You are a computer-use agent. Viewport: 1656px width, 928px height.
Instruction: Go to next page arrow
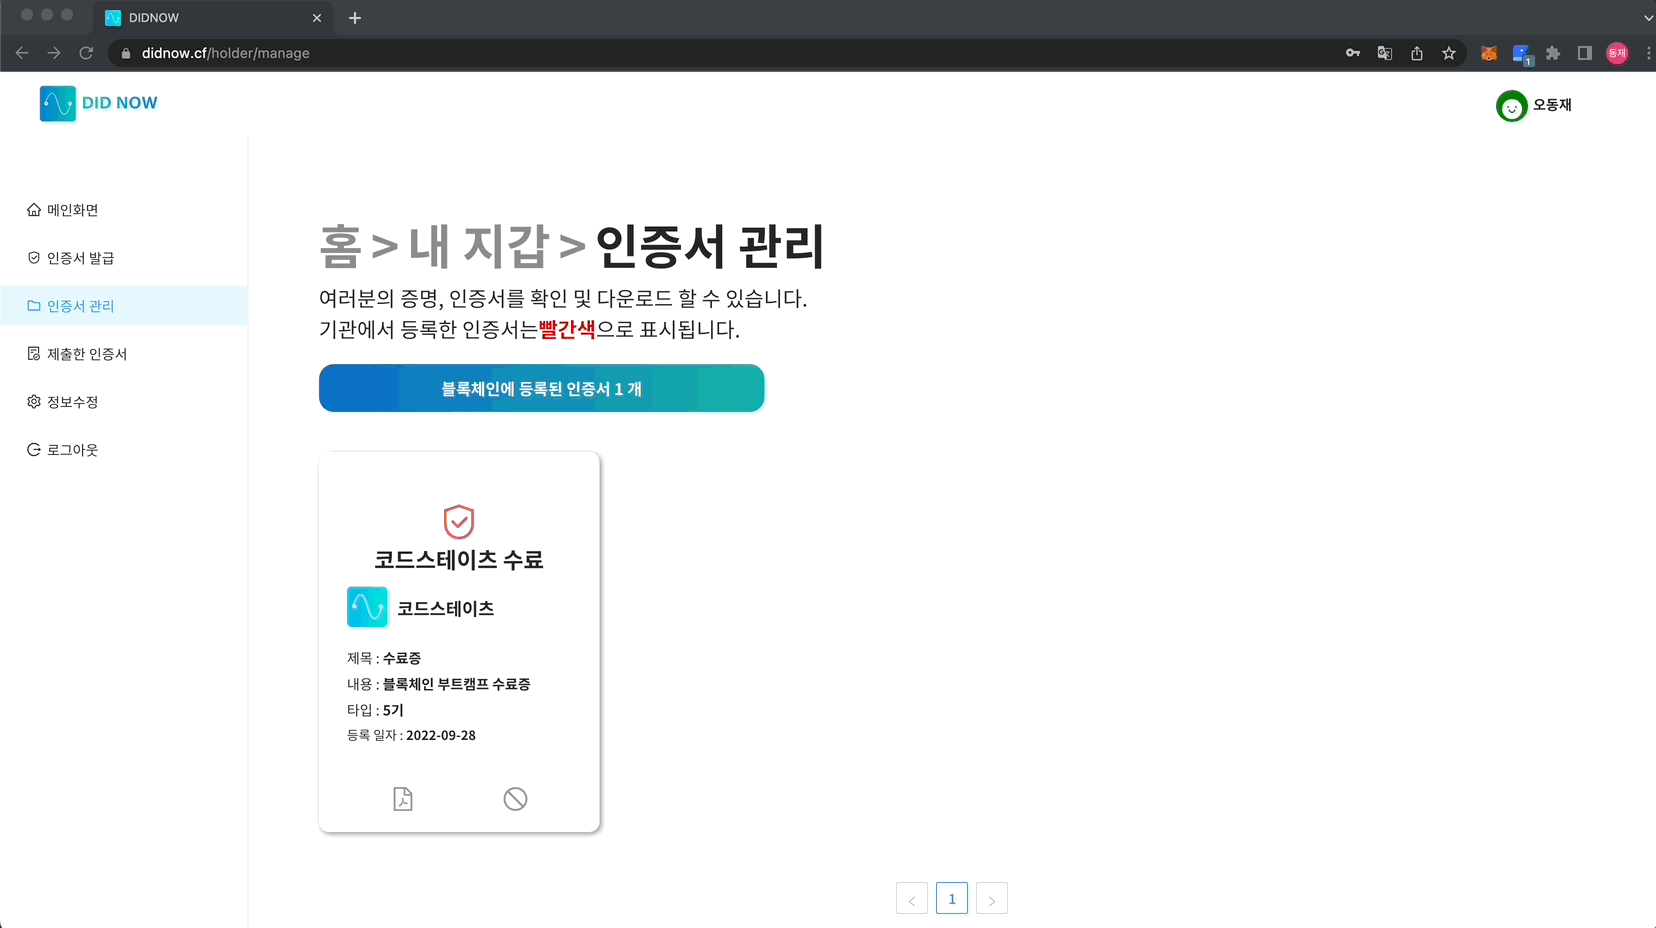(992, 898)
